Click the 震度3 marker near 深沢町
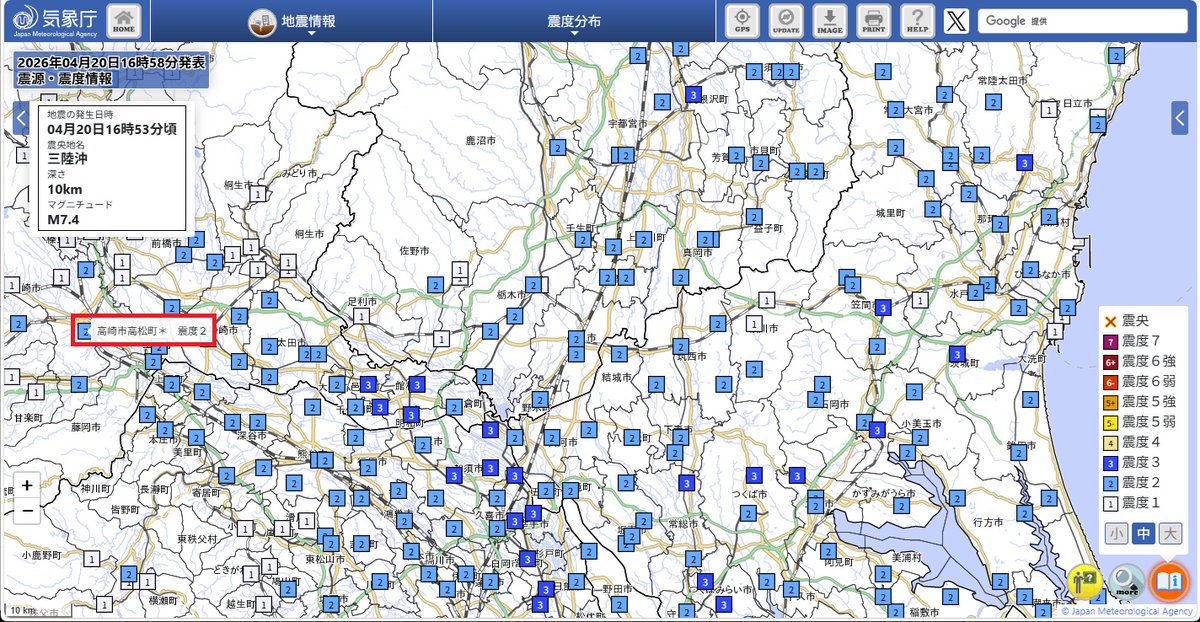The width and height of the screenshot is (1200, 622). point(694,94)
